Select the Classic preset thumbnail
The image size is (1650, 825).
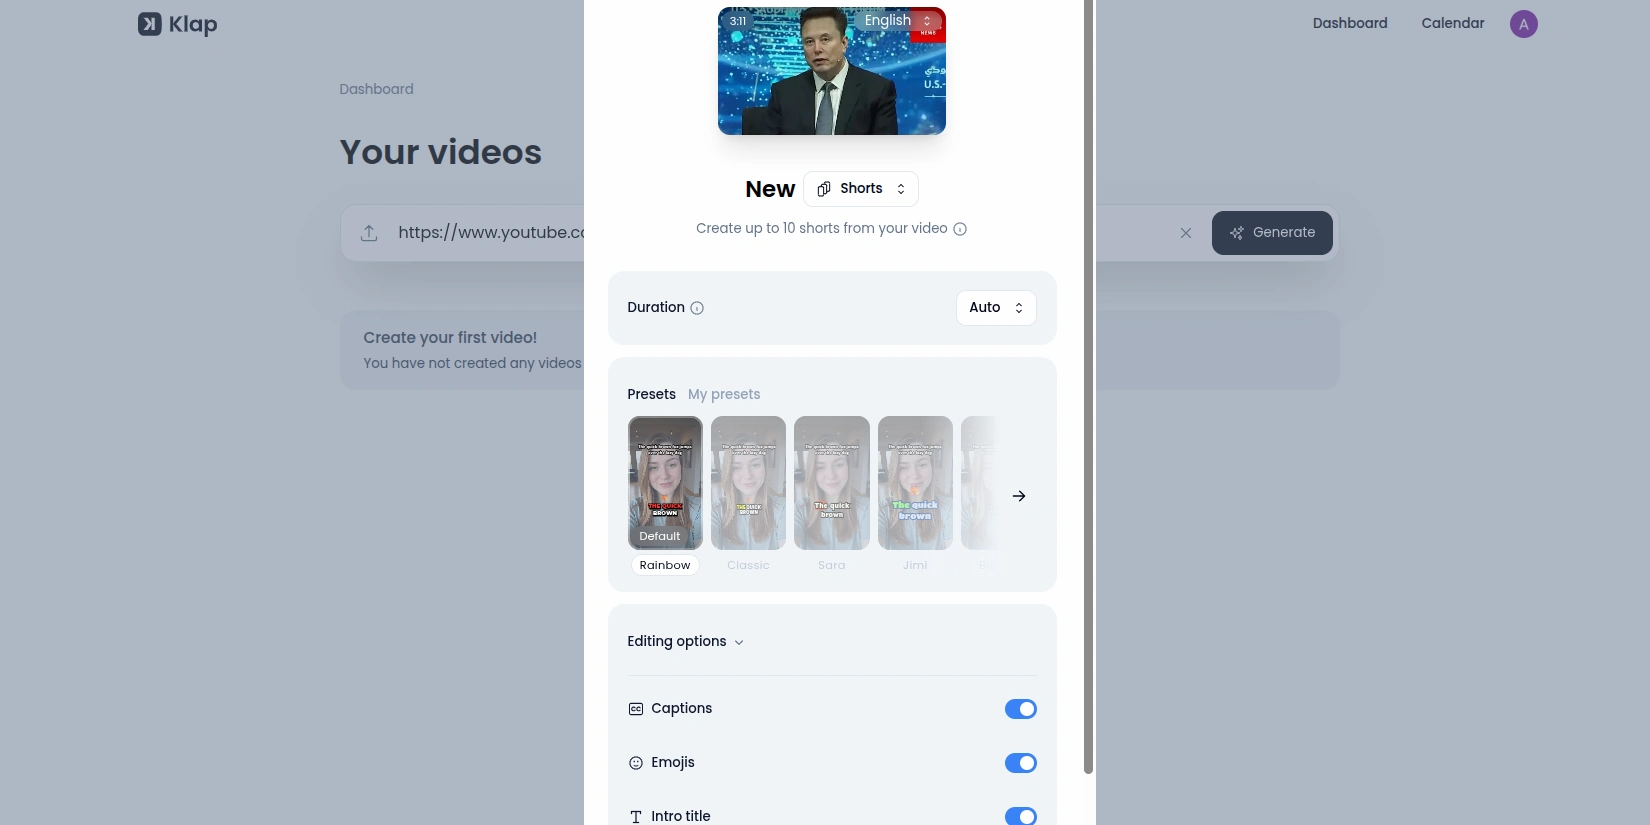(748, 483)
